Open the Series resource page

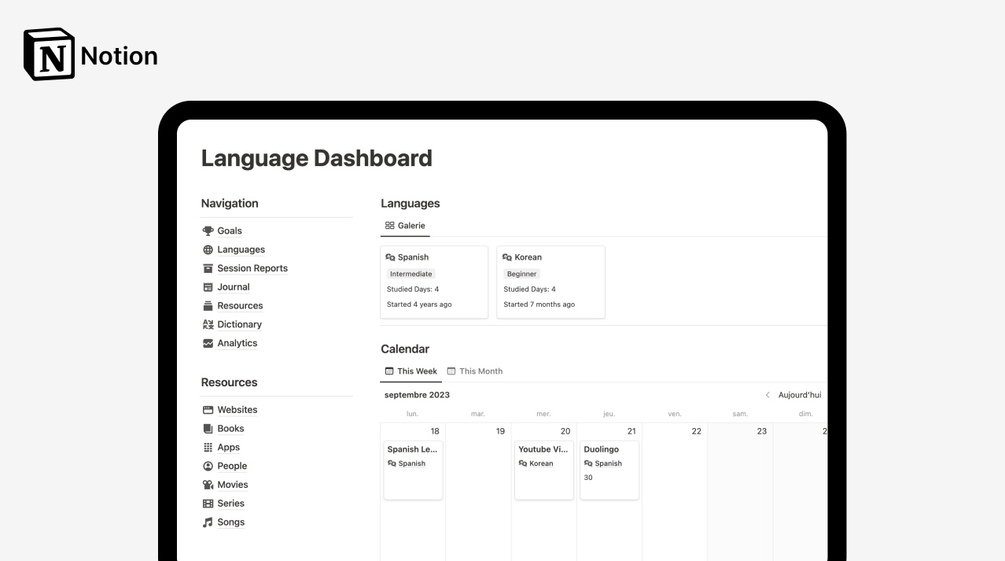tap(231, 503)
